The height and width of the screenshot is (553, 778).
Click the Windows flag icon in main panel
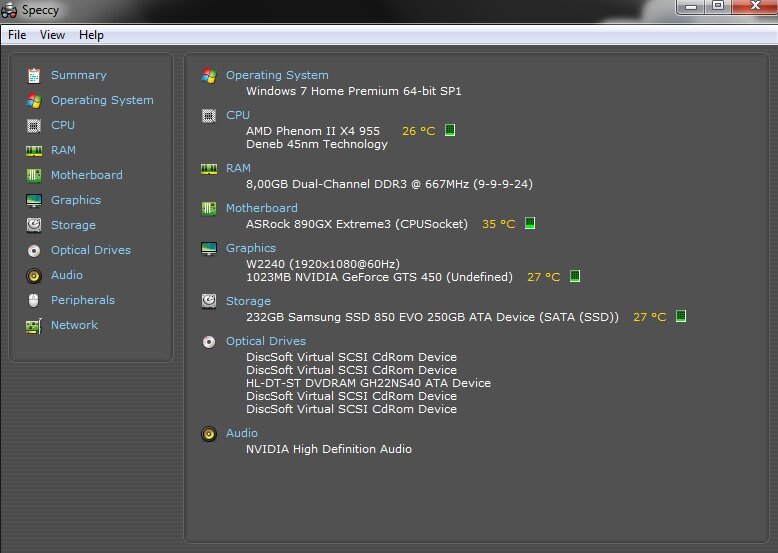click(x=209, y=76)
